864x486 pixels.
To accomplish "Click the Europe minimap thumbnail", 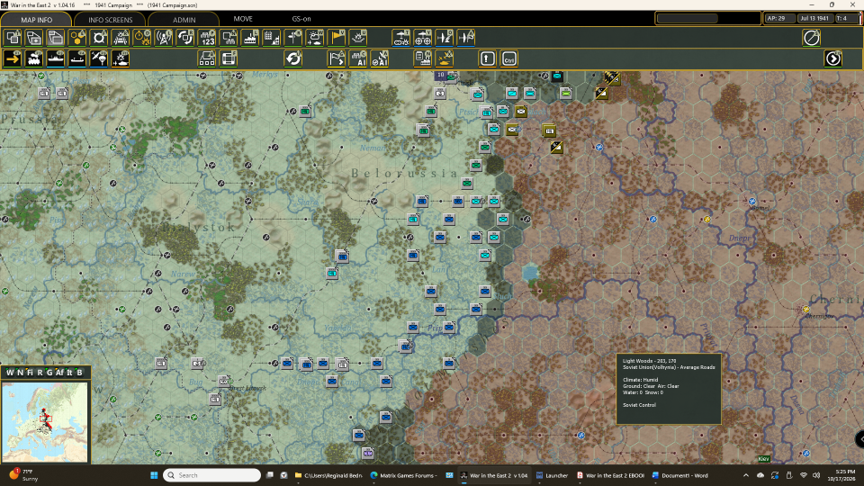I will point(45,422).
